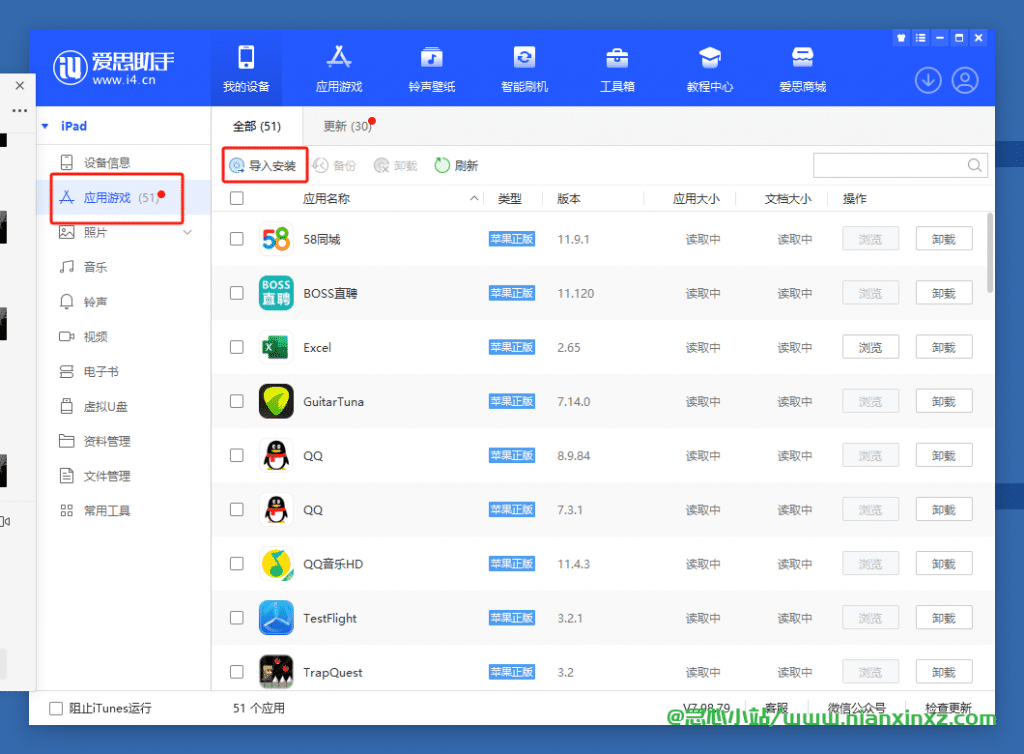Click the QQ音乐HD app icon
1024x754 pixels.
(276, 564)
